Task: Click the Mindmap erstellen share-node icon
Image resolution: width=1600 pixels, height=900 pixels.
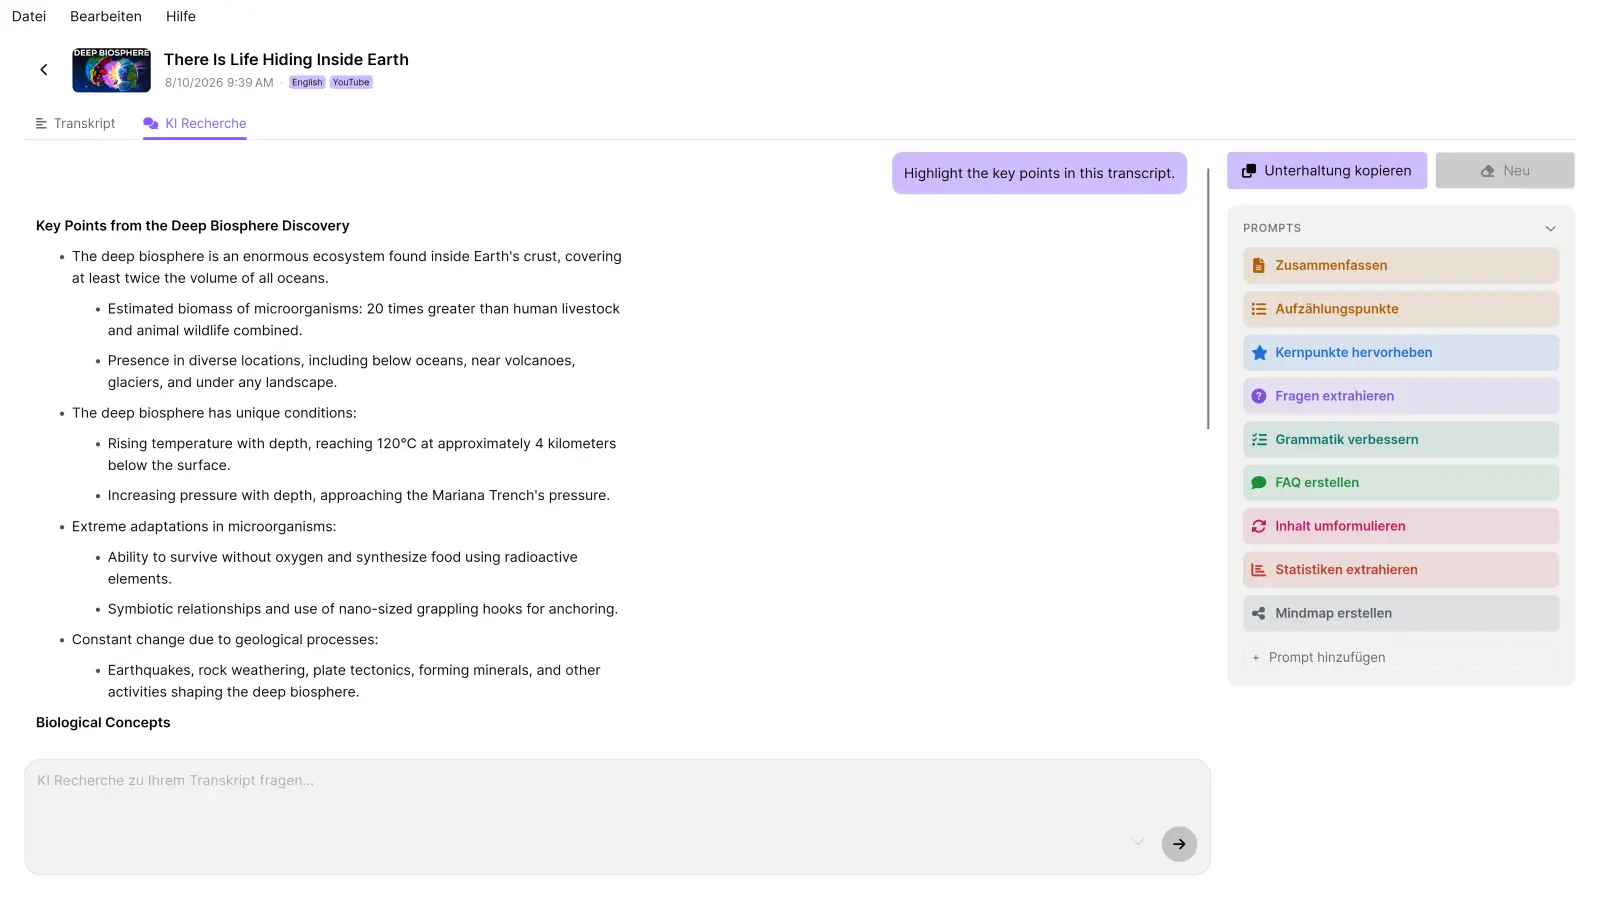Action: [x=1259, y=613]
